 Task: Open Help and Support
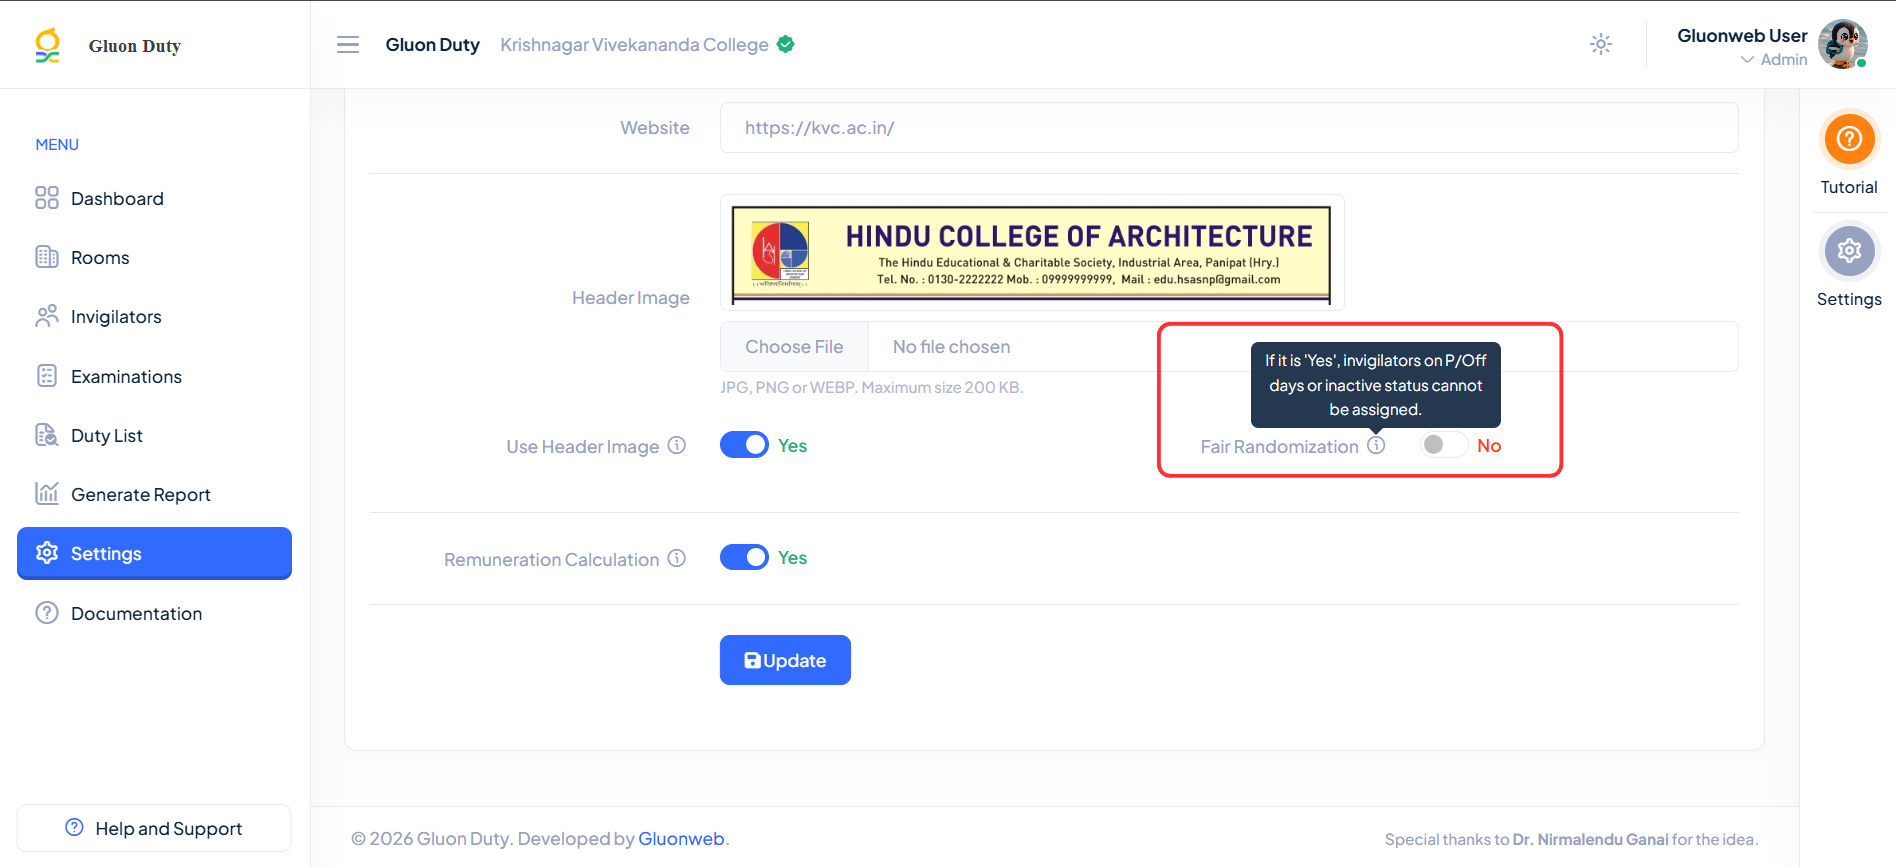(x=154, y=828)
